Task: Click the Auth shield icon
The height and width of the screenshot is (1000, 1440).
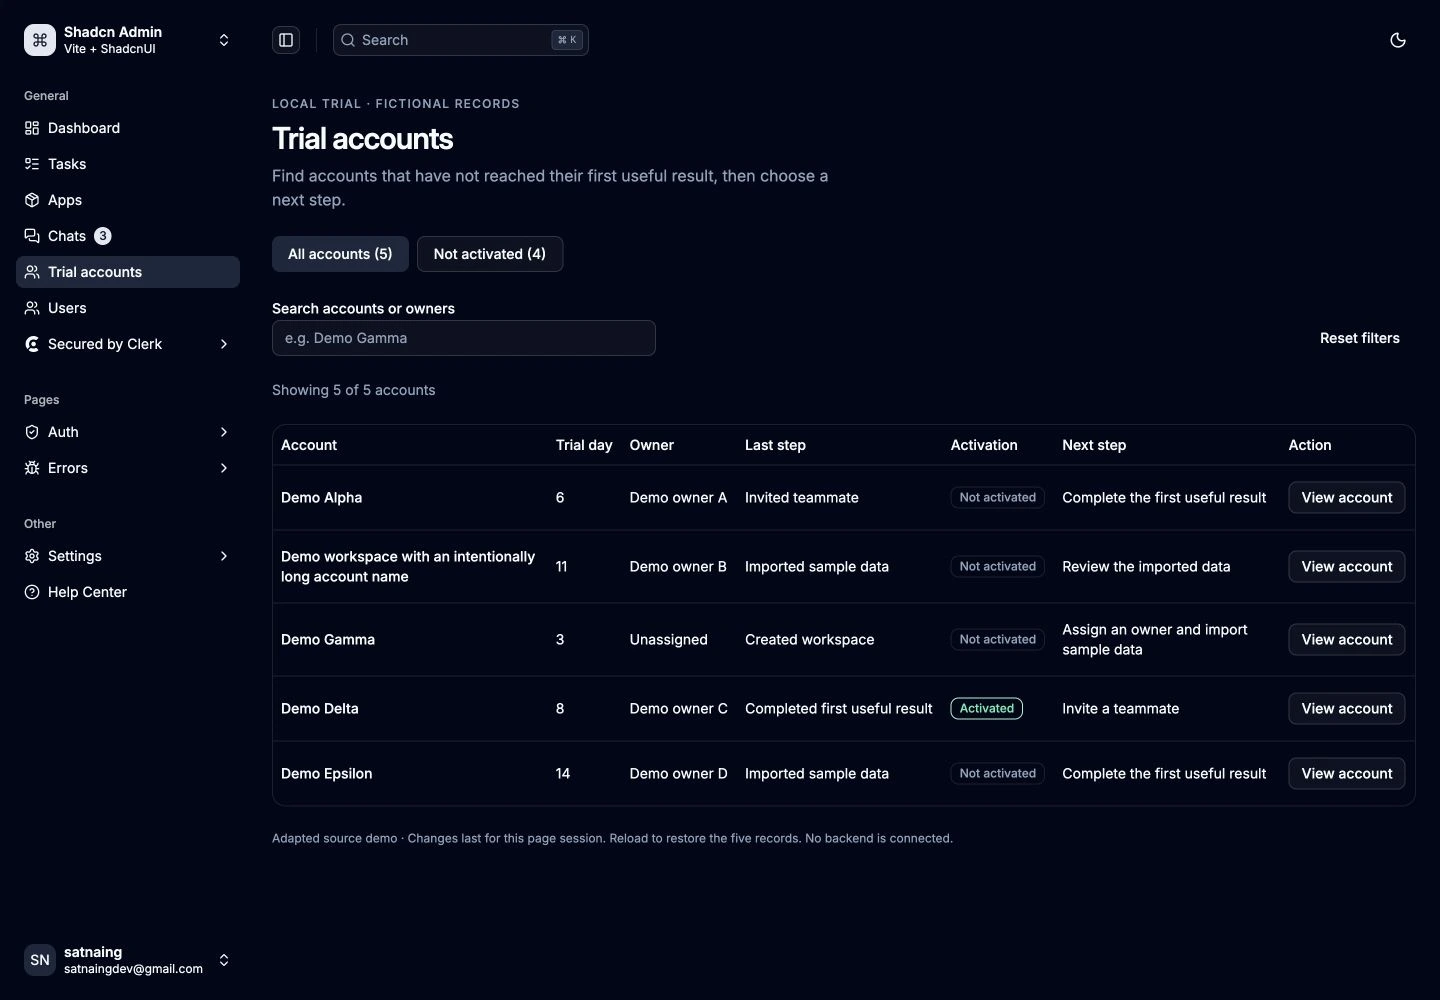Action: 32,432
